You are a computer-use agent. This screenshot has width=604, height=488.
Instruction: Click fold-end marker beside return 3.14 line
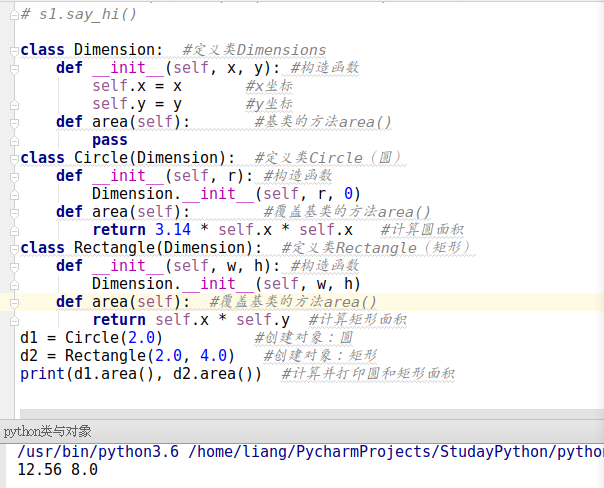(14, 231)
